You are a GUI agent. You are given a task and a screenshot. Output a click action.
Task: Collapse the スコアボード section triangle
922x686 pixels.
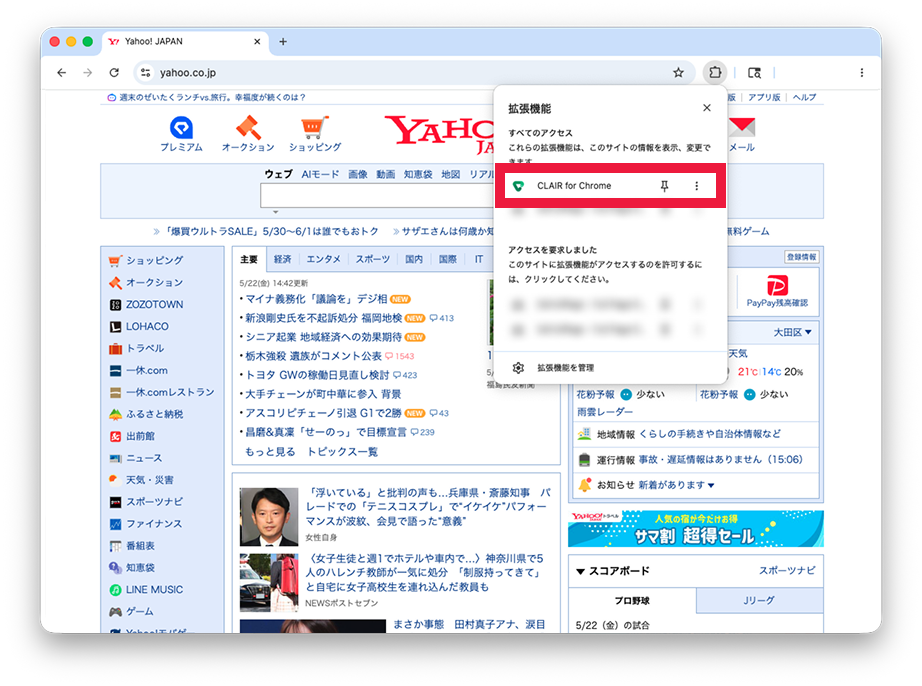[580, 571]
